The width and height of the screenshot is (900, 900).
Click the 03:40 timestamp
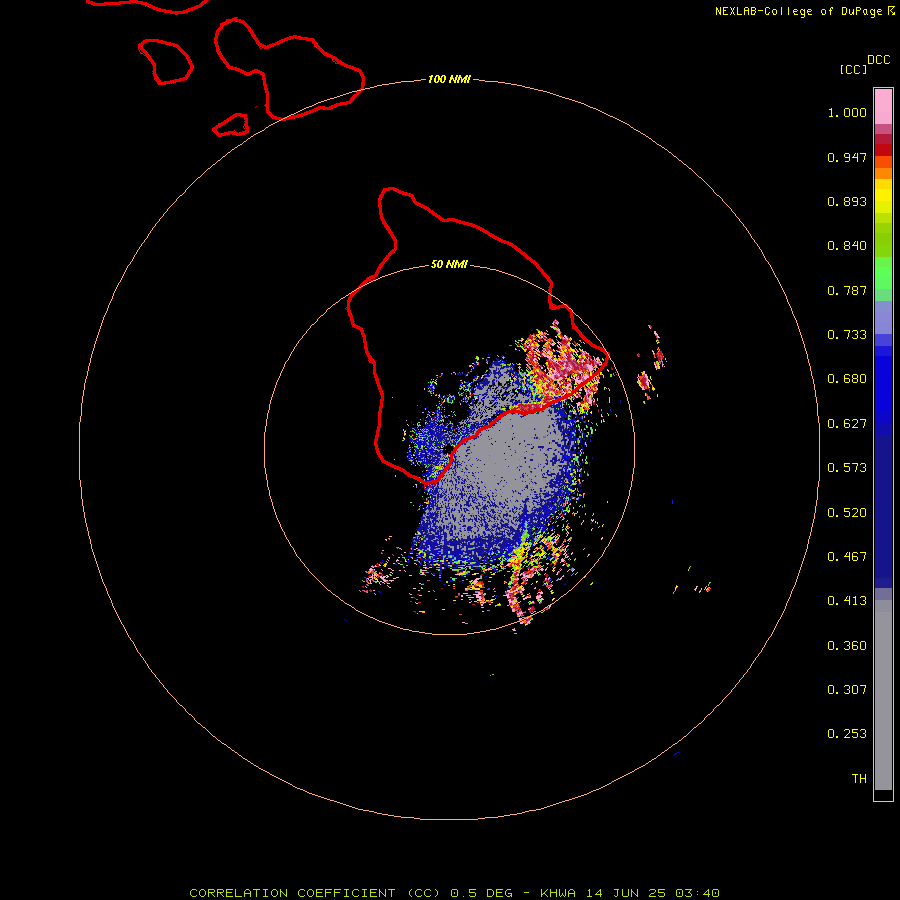[697, 893]
